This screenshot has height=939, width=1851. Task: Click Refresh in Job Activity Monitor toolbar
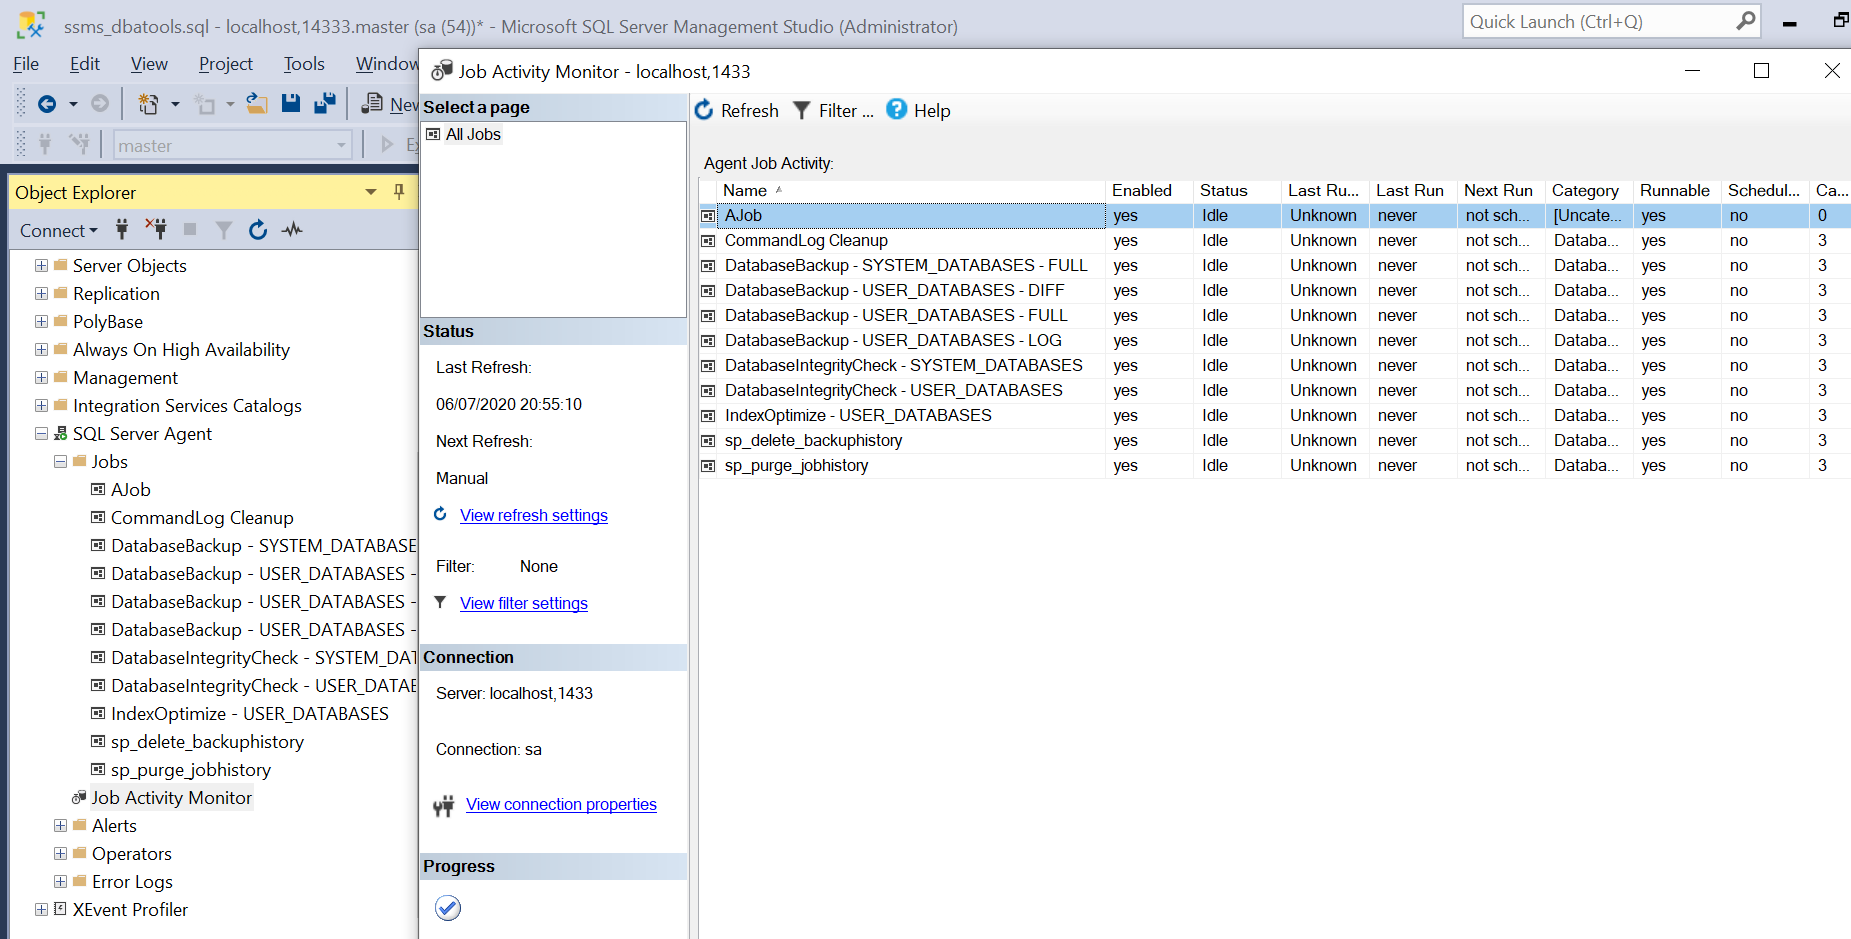point(737,111)
